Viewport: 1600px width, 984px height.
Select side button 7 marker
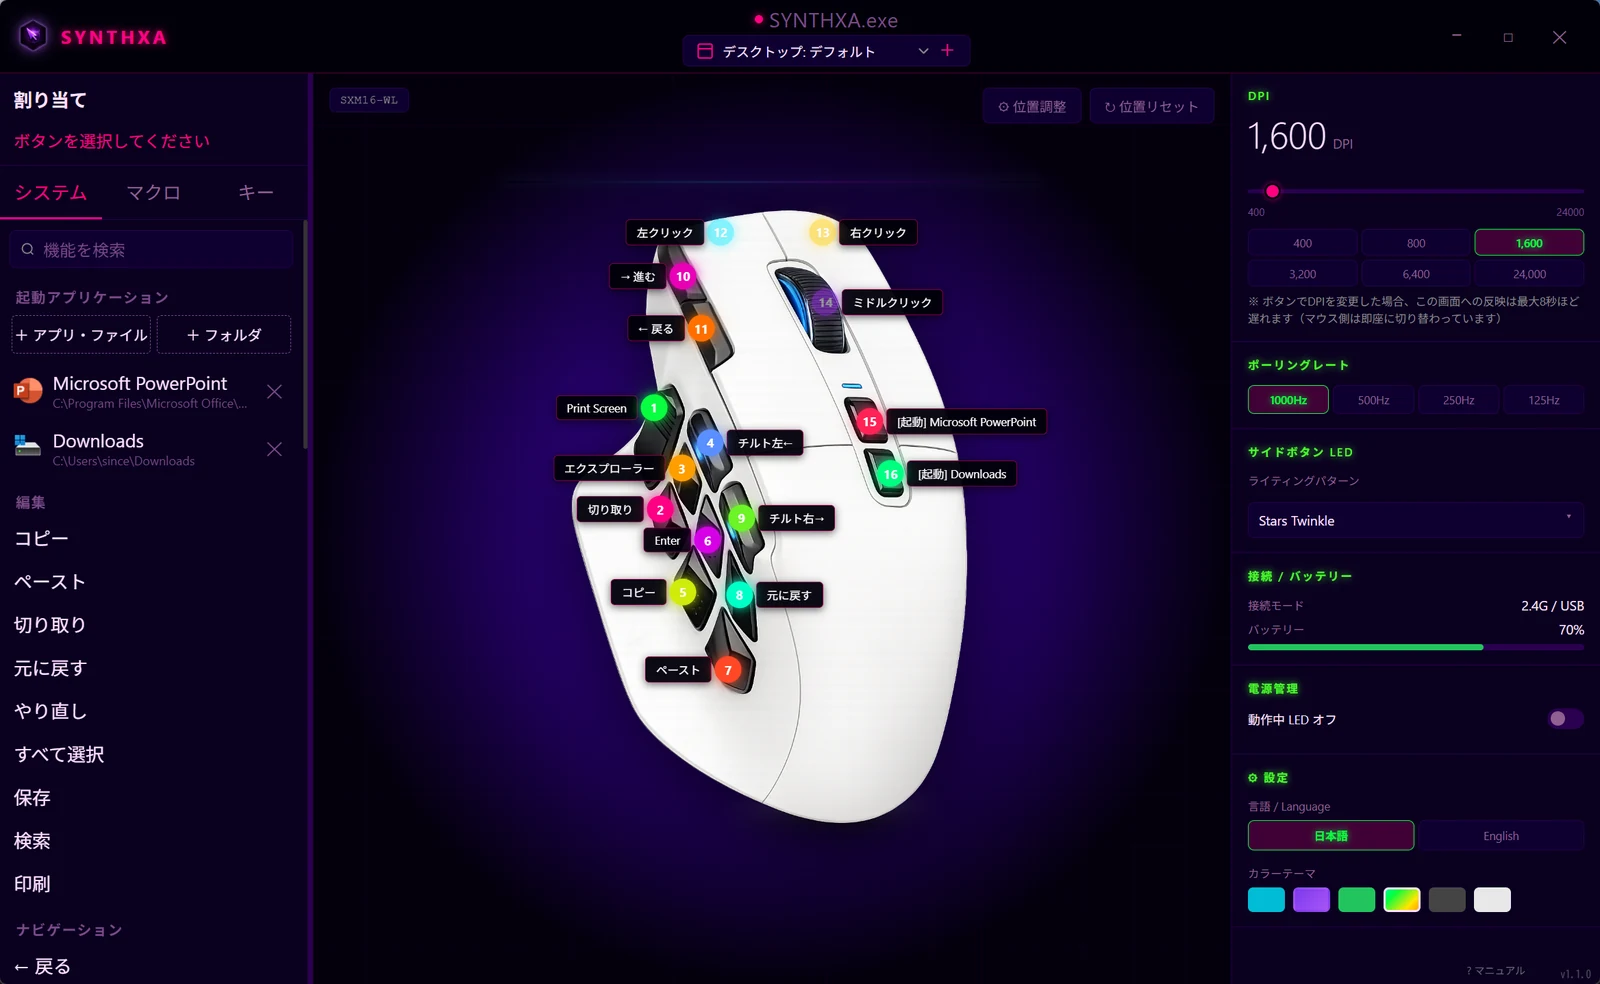[728, 670]
